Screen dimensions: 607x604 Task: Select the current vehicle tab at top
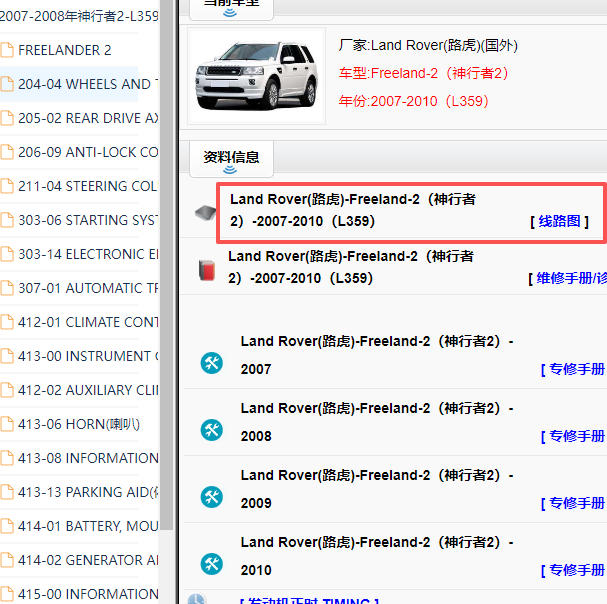pyautogui.click(x=231, y=9)
